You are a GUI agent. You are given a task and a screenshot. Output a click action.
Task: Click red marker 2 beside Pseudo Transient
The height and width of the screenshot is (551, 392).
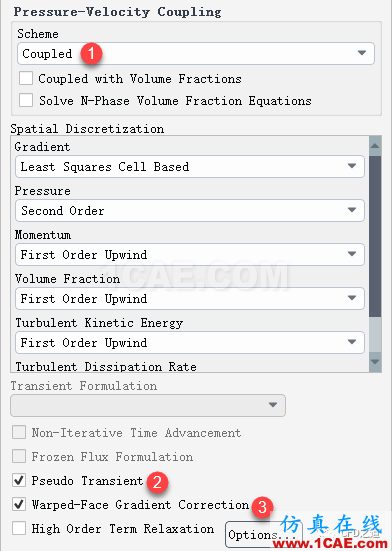pyautogui.click(x=157, y=482)
